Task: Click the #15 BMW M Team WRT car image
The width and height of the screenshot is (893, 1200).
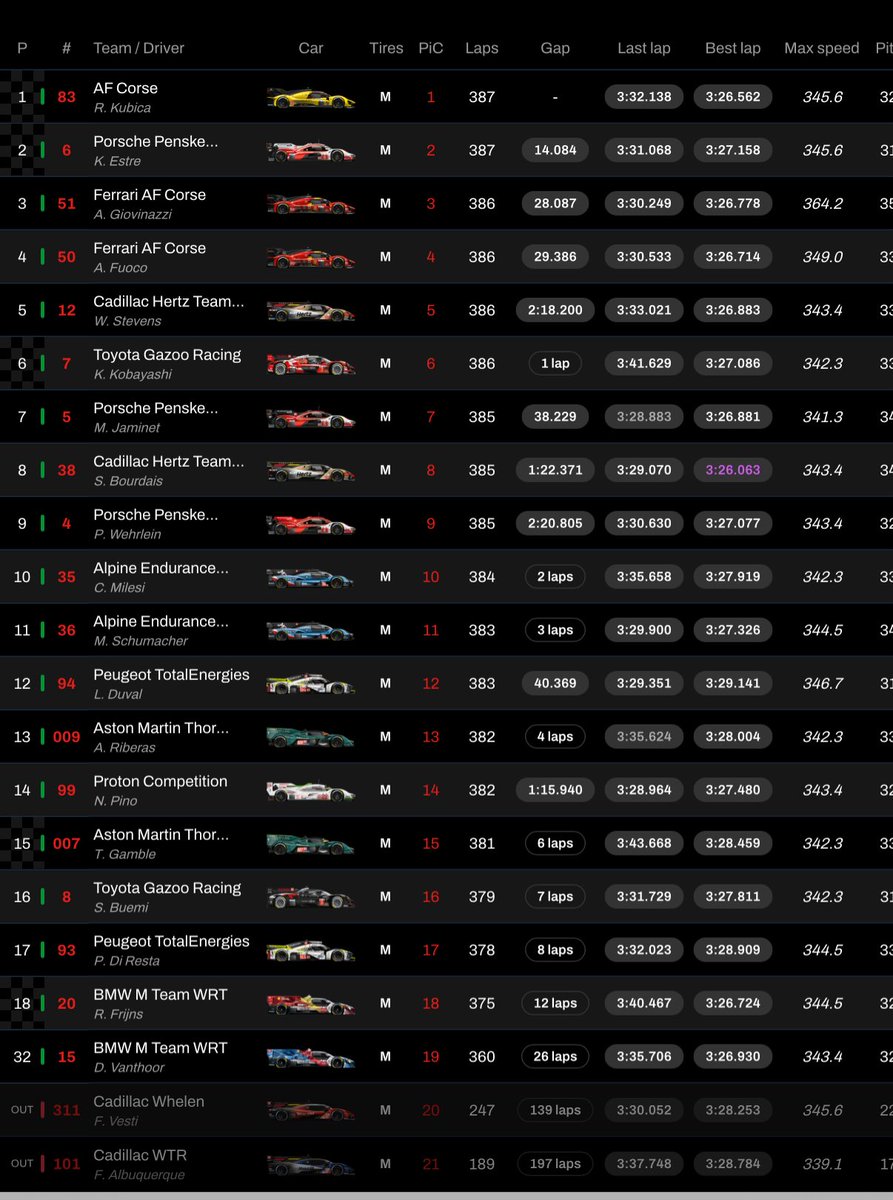Action: click(x=311, y=1058)
